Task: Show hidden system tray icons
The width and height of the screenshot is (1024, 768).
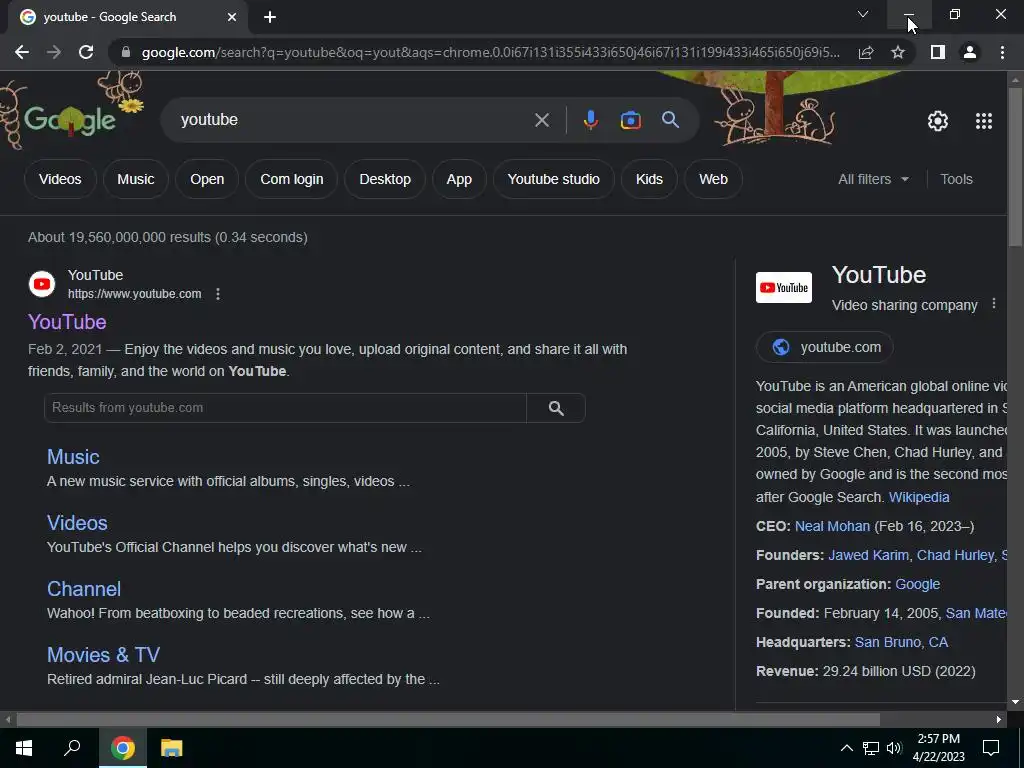Action: coord(846,748)
